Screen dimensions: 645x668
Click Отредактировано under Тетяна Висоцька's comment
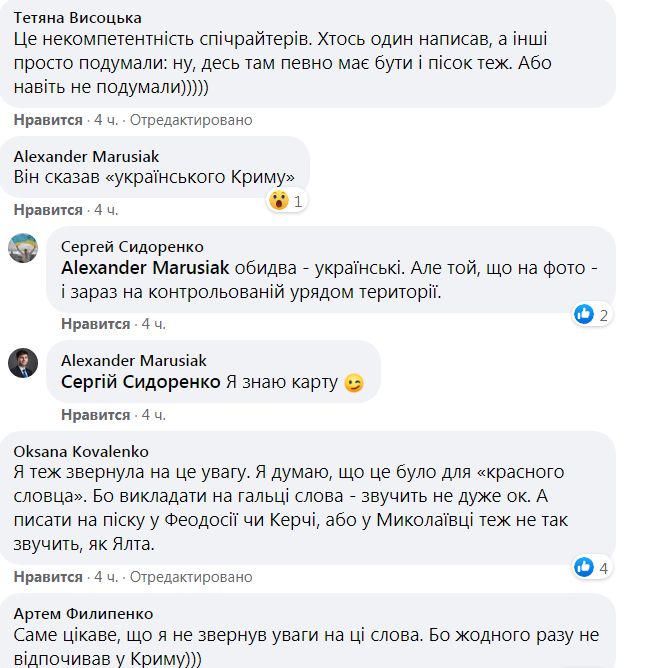(x=191, y=120)
